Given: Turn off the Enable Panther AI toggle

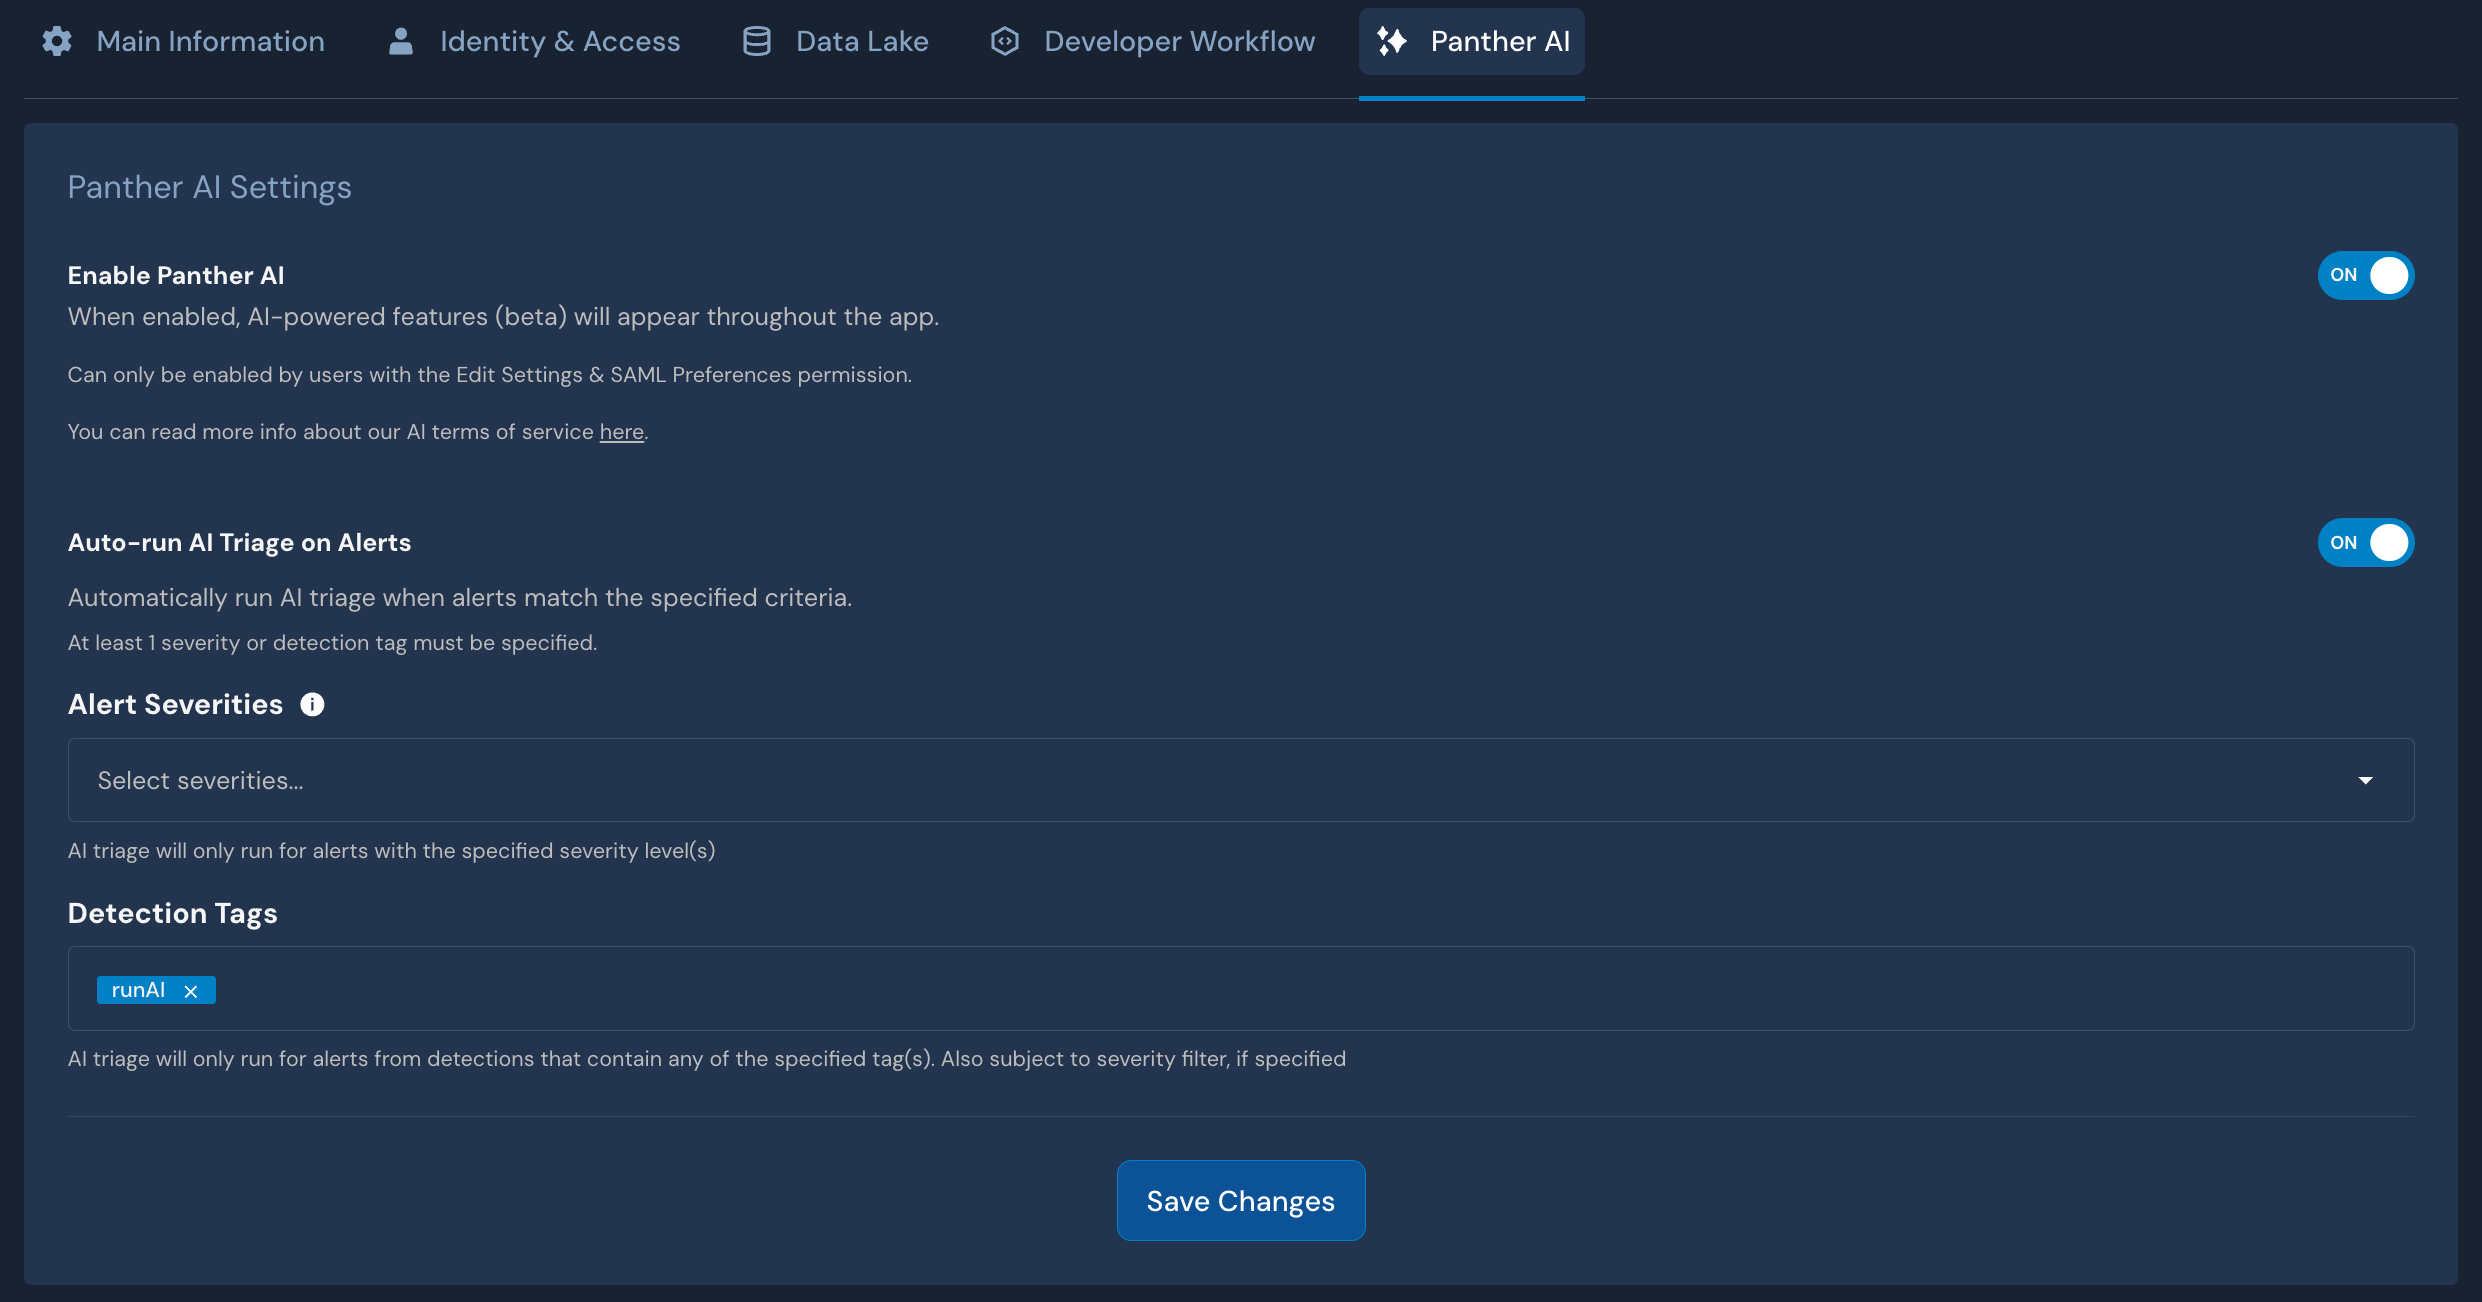Looking at the screenshot, I should [x=2366, y=275].
